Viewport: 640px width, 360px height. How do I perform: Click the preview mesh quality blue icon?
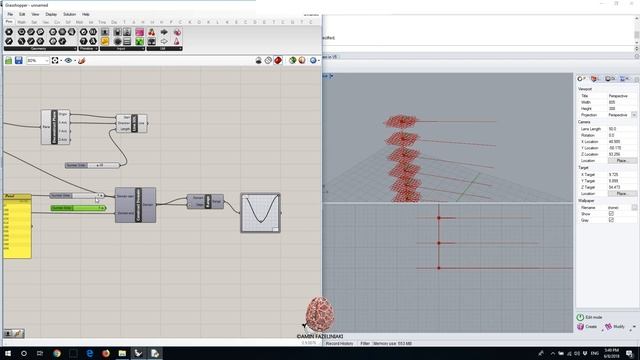click(x=313, y=60)
